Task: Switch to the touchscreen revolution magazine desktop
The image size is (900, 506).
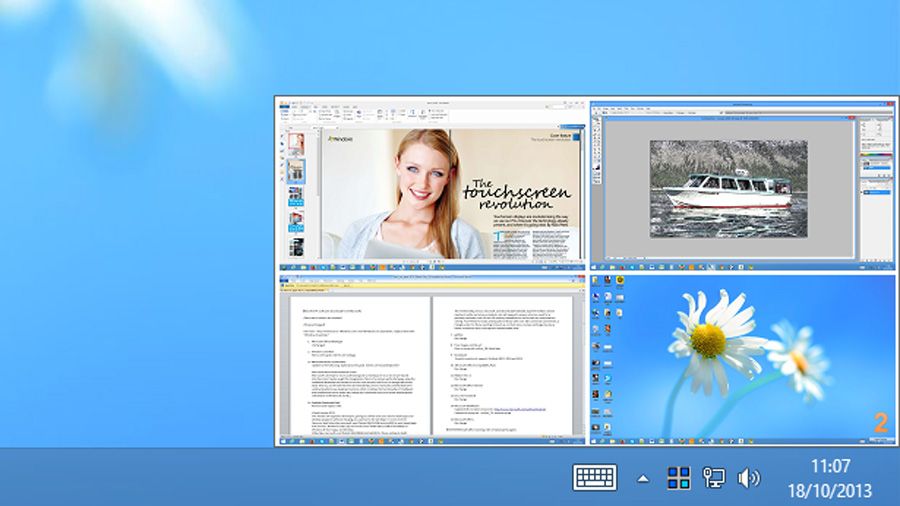Action: (432, 185)
